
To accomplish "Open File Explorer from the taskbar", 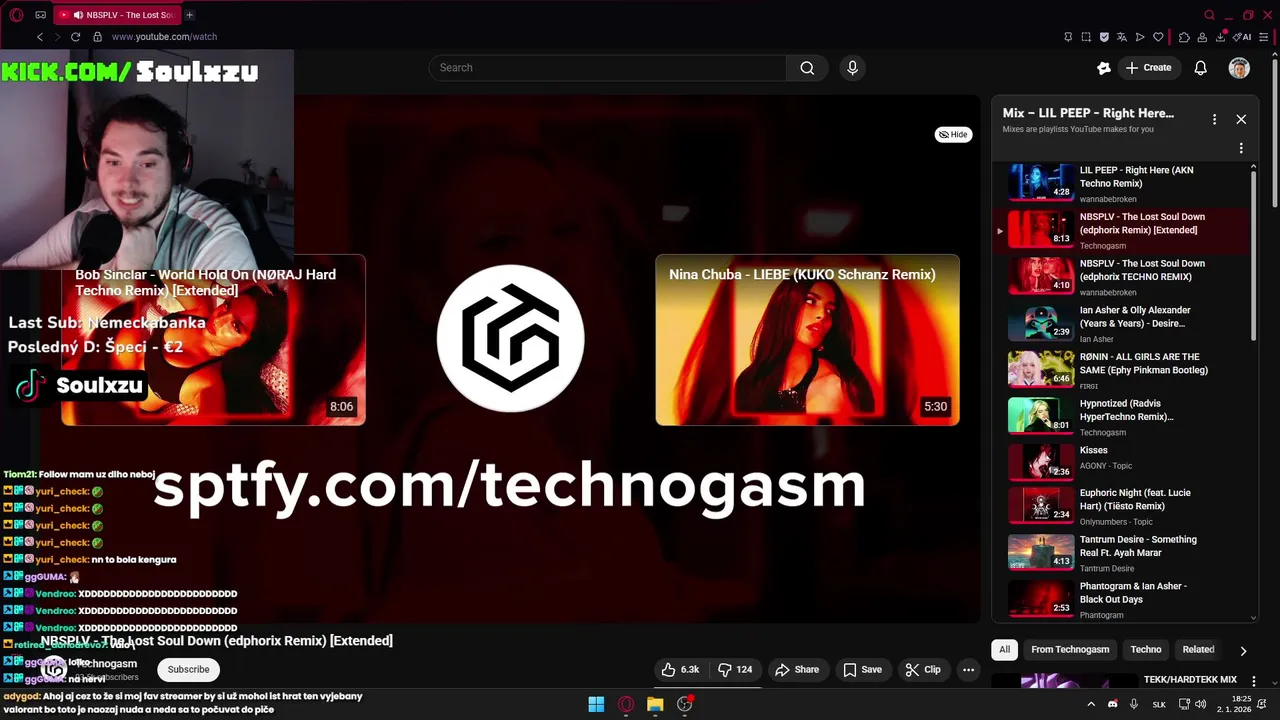I will (655, 704).
